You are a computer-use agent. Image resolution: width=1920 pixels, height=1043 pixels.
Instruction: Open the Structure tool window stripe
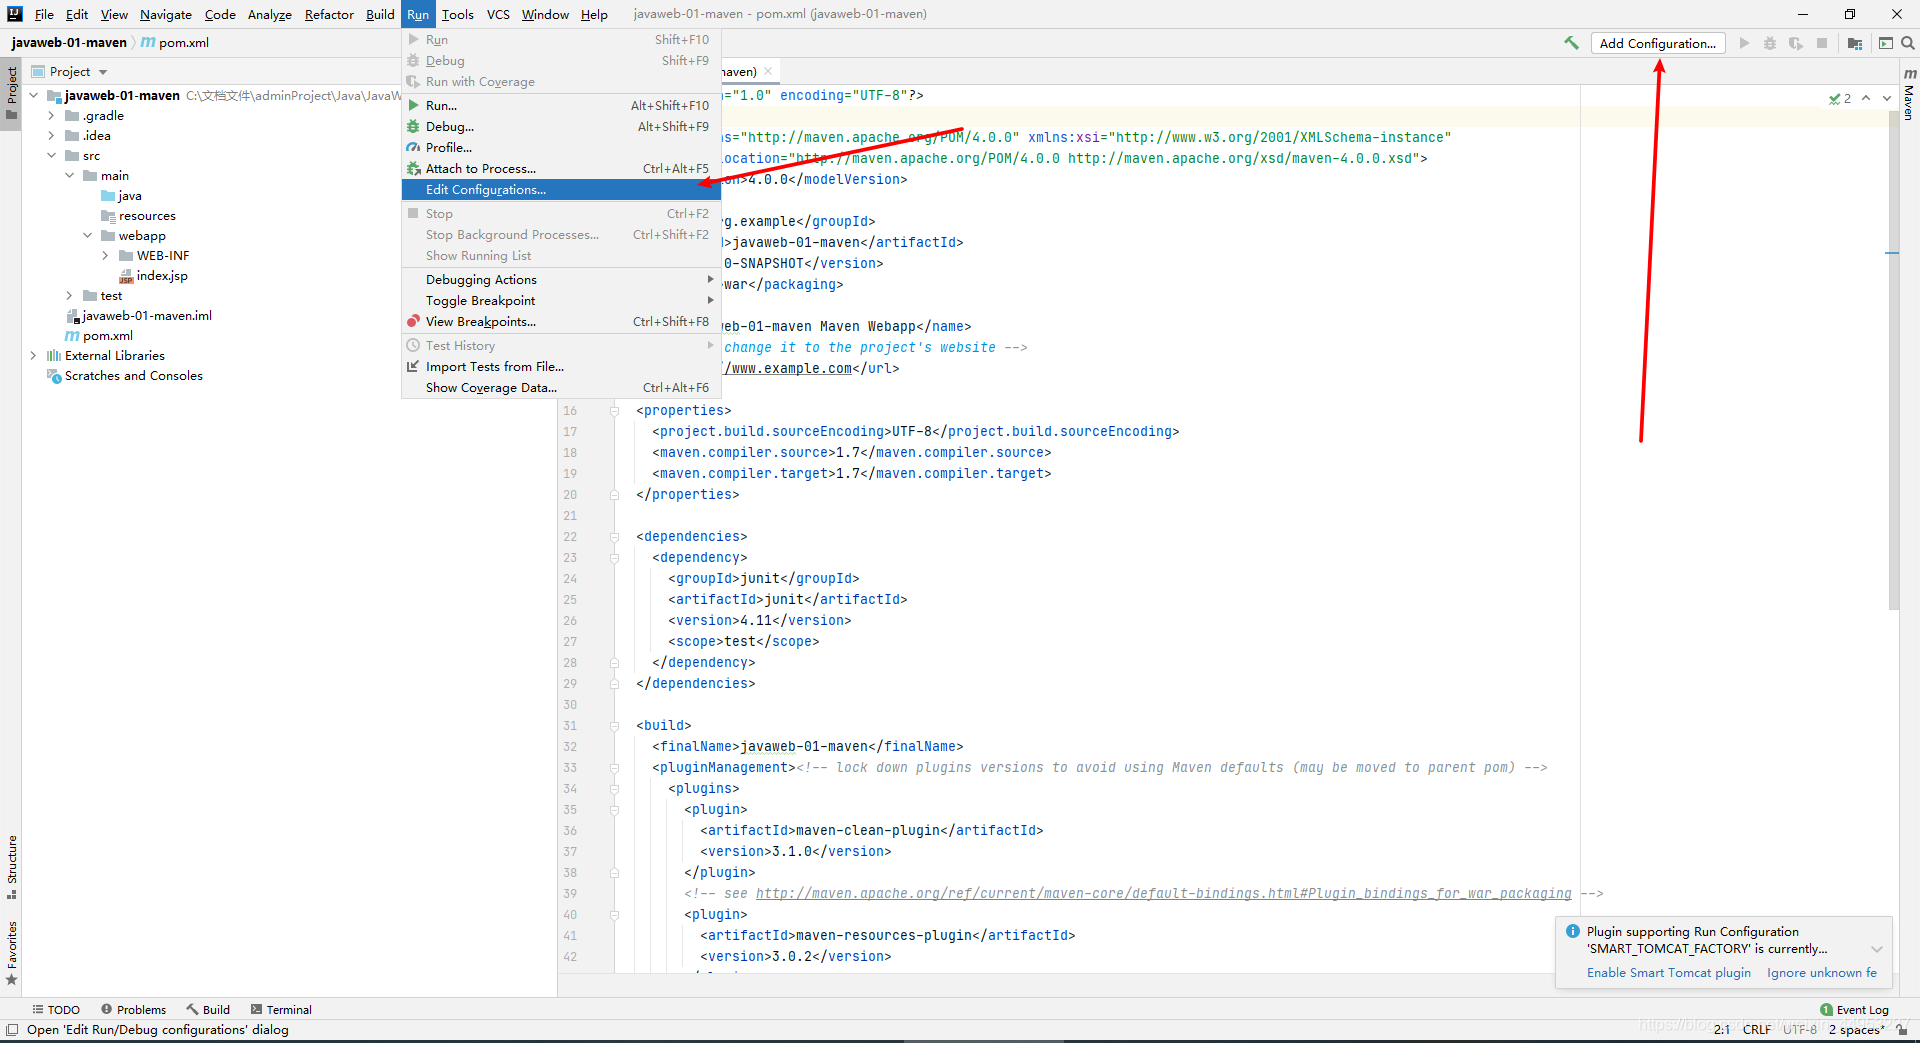click(11, 867)
